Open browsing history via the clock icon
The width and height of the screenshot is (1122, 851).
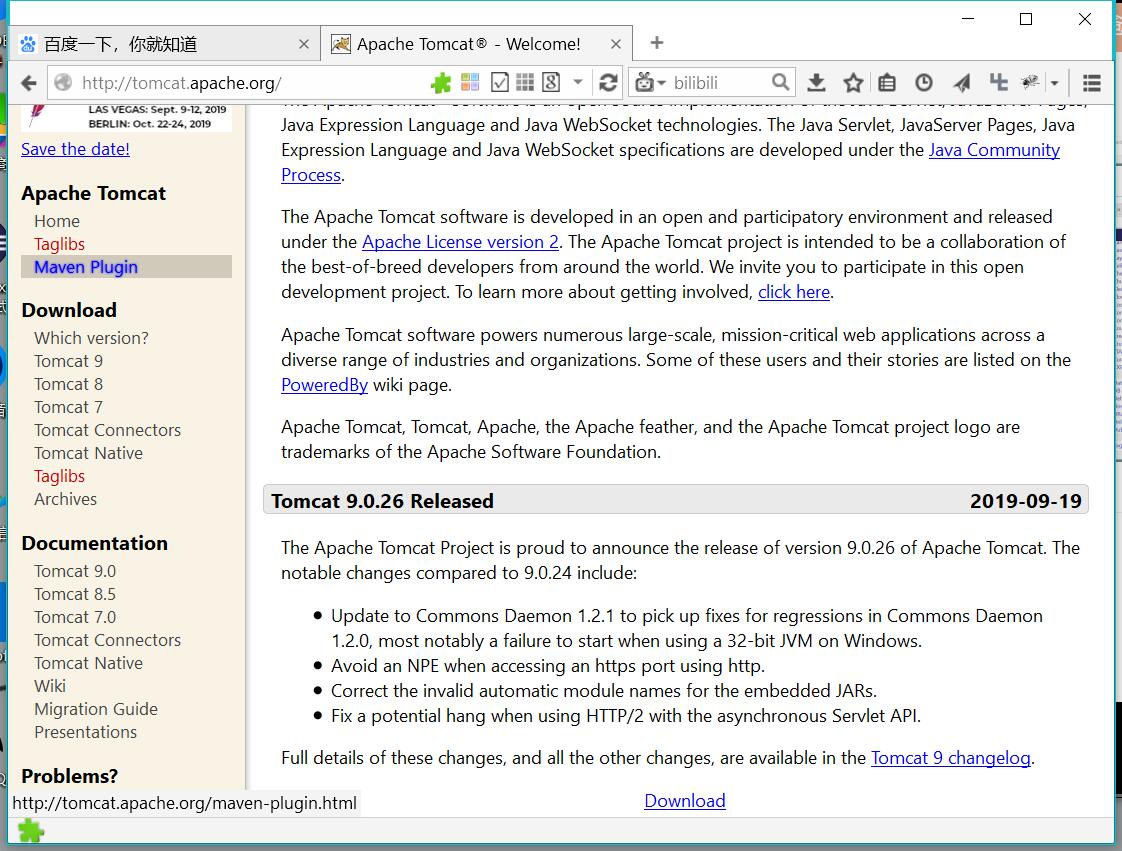point(924,81)
